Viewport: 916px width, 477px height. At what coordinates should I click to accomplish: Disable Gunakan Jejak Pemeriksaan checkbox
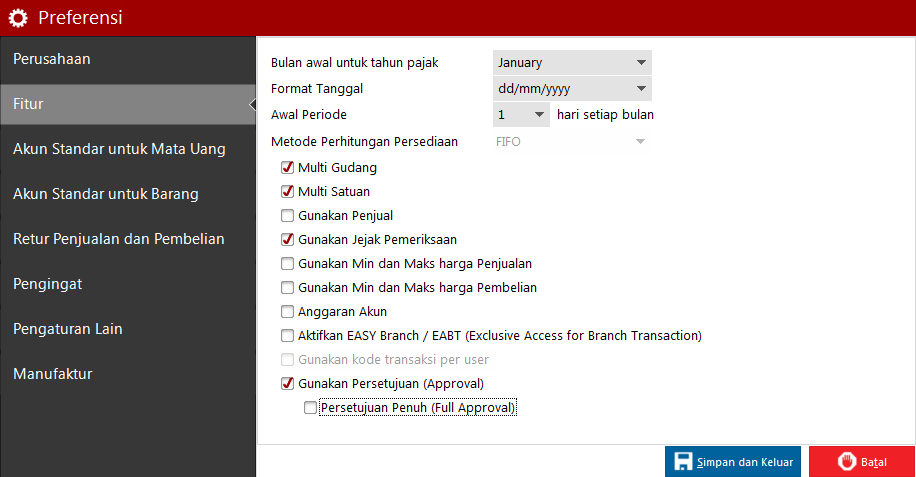[x=288, y=240]
